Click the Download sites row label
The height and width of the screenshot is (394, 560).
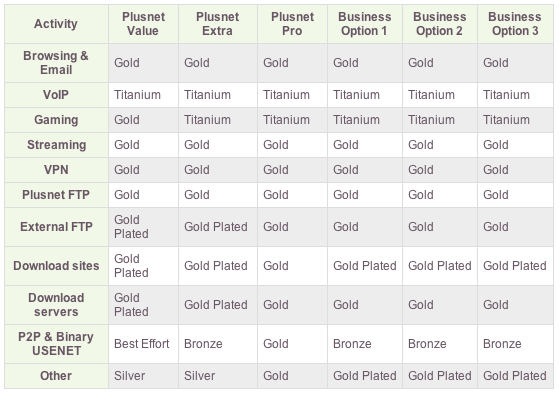pos(56,266)
